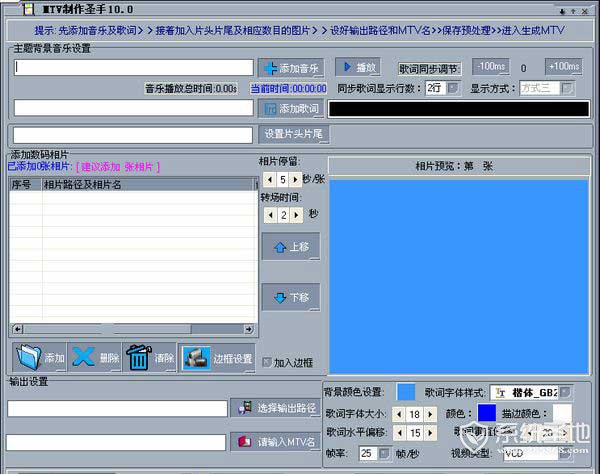Pick the 描边颜色 white swatch
This screenshot has width=600, height=474.
point(562,413)
